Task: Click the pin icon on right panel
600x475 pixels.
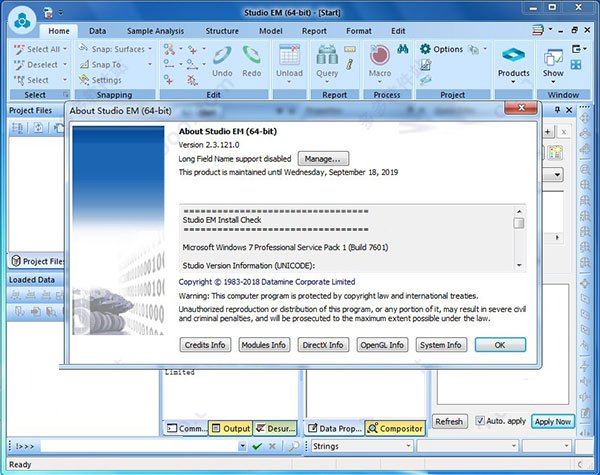Action: tap(557, 110)
